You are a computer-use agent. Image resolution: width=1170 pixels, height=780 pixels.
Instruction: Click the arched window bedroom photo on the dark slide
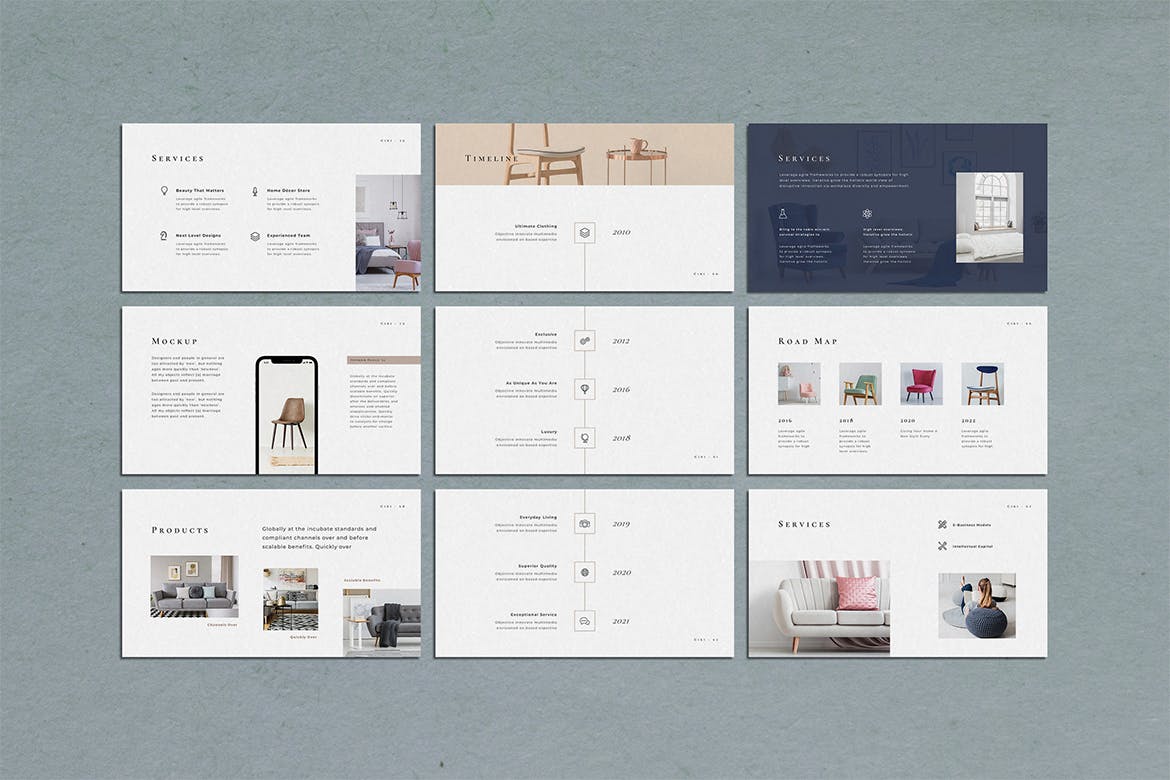(989, 217)
